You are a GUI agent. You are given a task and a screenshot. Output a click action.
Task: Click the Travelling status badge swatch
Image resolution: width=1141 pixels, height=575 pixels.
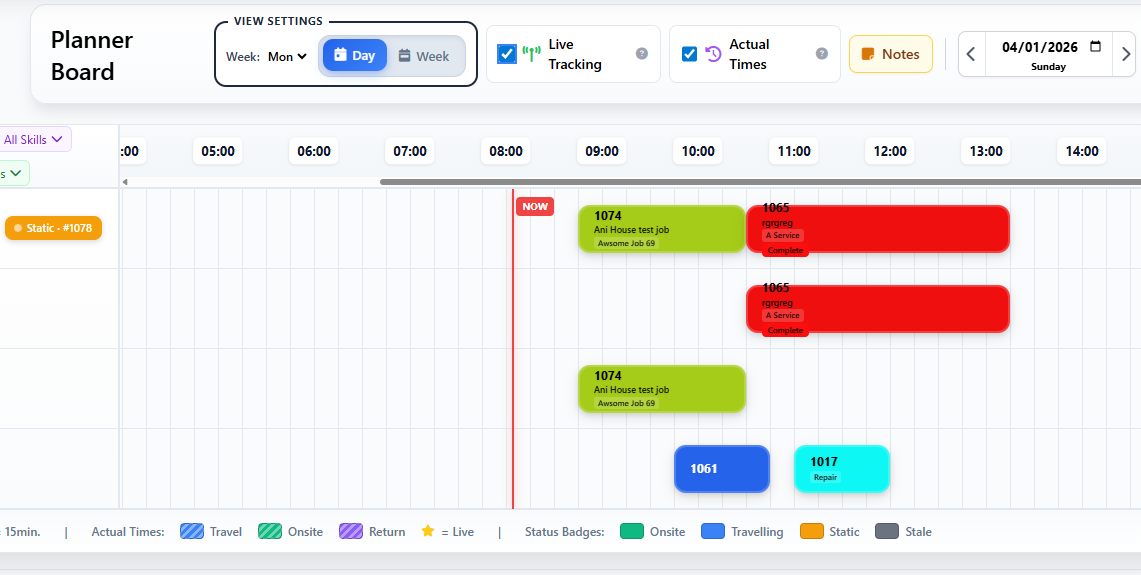coord(713,531)
